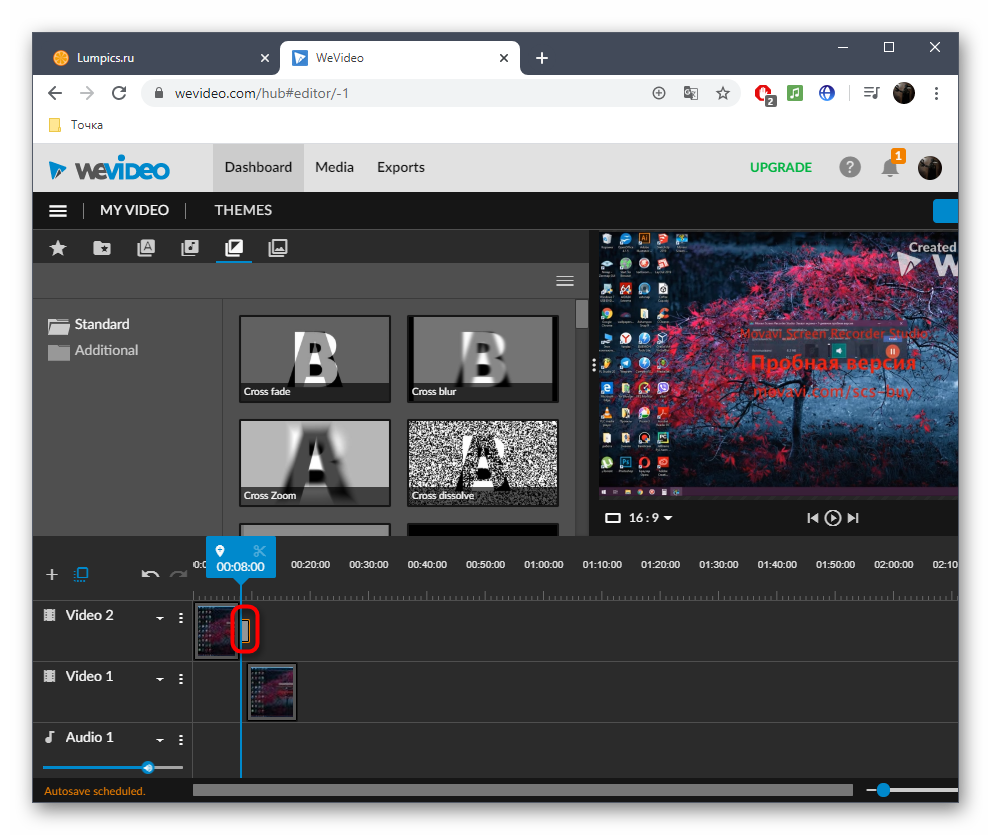Toggle the timeline snapping mode icon

pyautogui.click(x=82, y=574)
